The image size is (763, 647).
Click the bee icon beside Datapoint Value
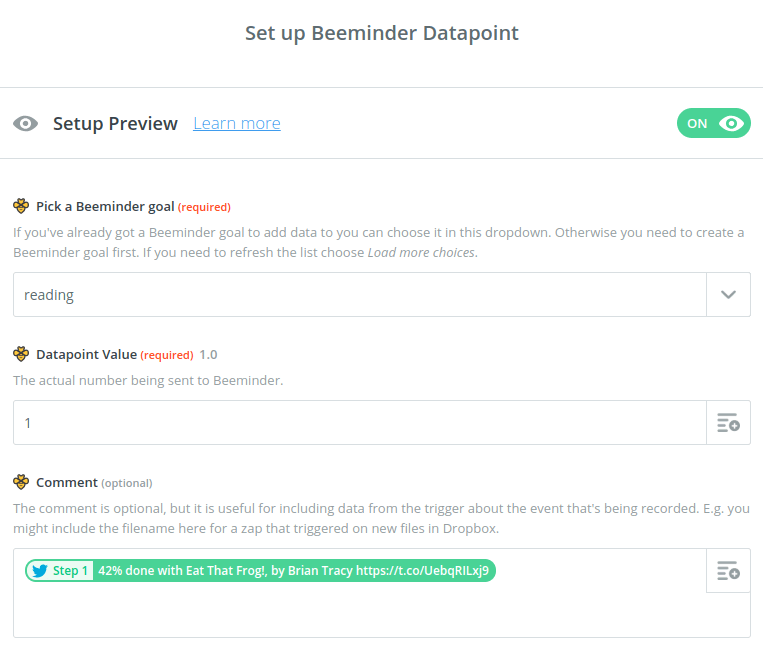pos(21,354)
